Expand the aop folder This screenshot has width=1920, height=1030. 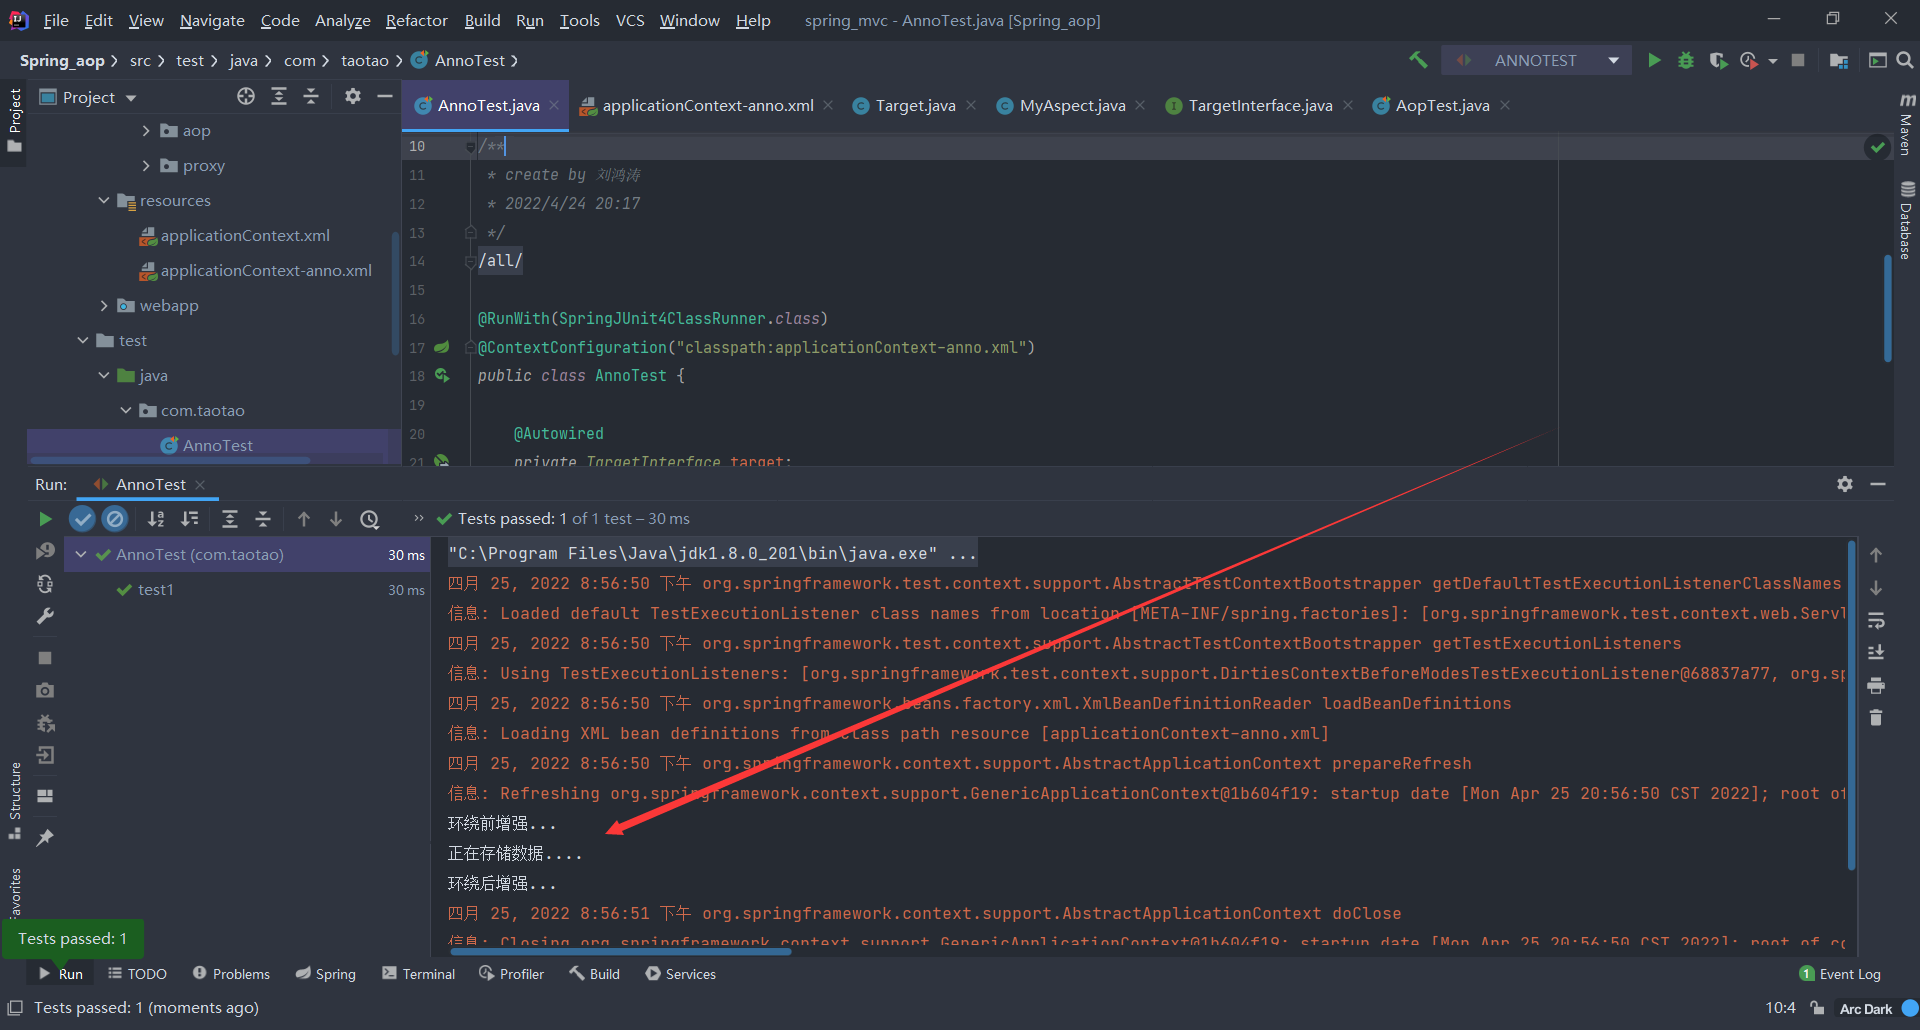click(146, 131)
